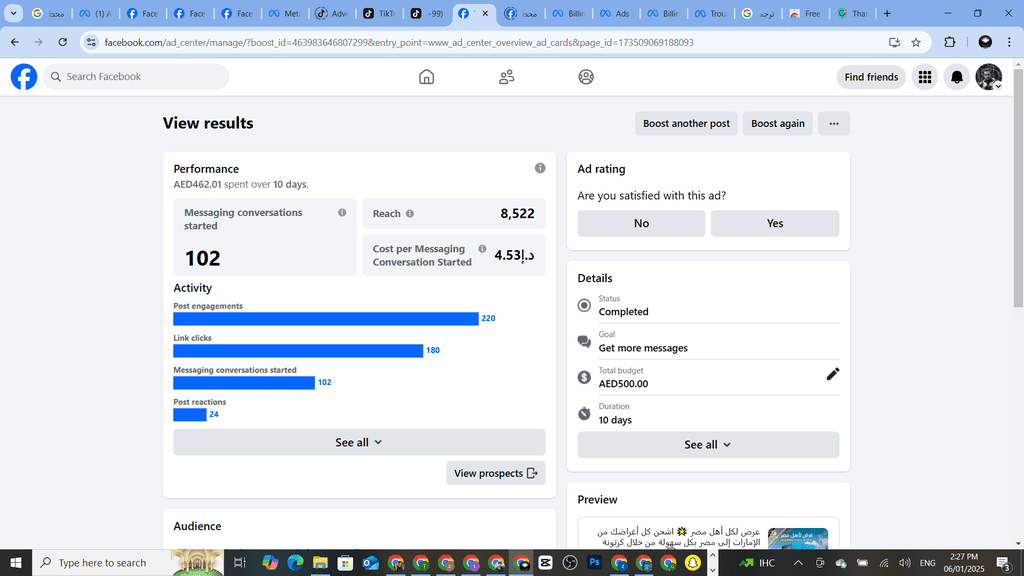Click the Boost again button

click(x=778, y=123)
